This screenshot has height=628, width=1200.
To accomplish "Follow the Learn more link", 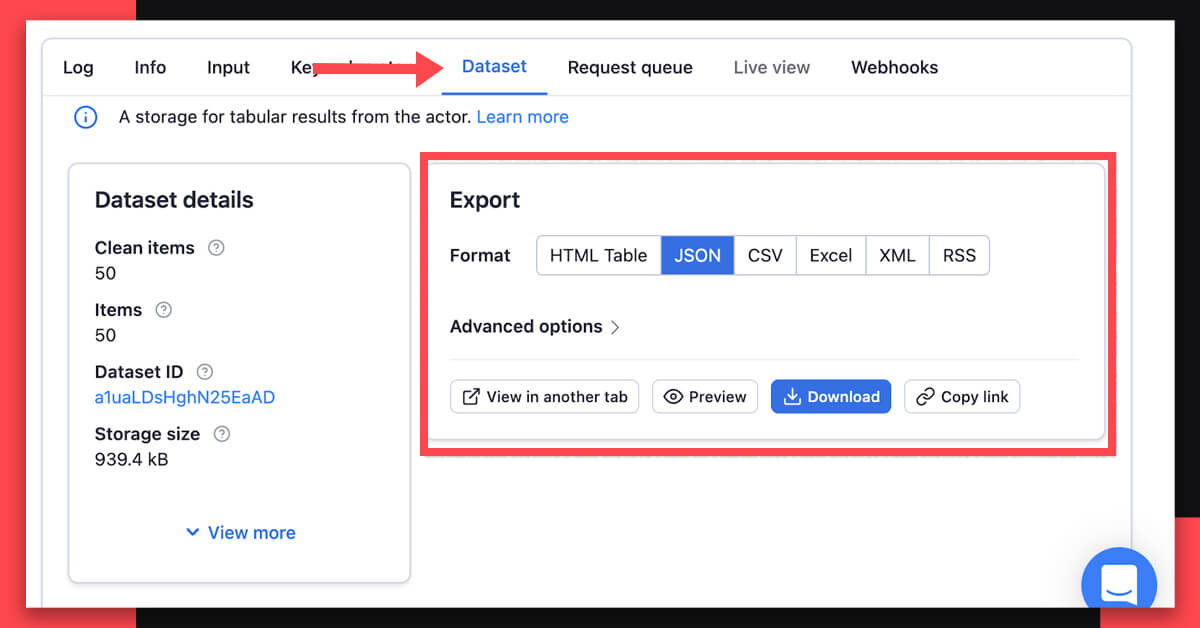I will tap(522, 117).
